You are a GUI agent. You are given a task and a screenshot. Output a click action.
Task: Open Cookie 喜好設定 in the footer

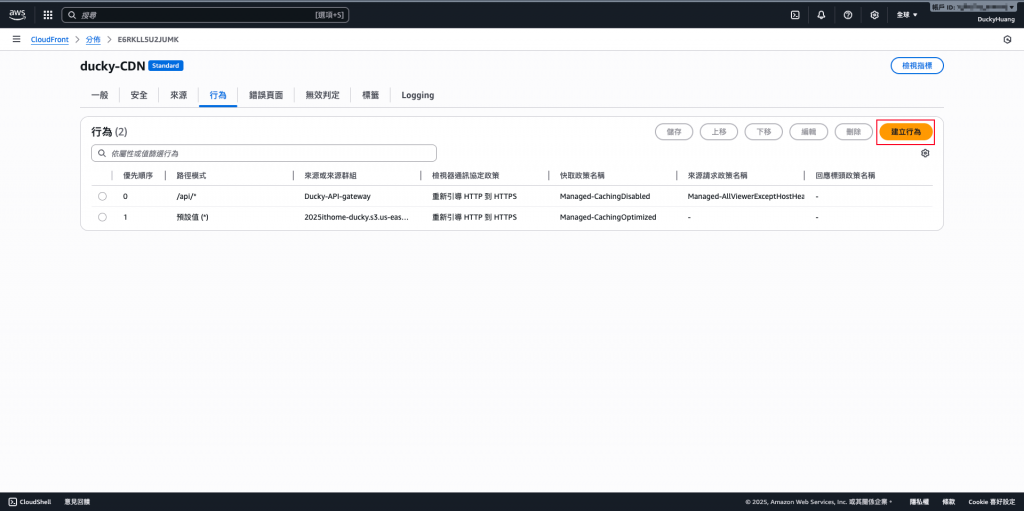pos(991,502)
